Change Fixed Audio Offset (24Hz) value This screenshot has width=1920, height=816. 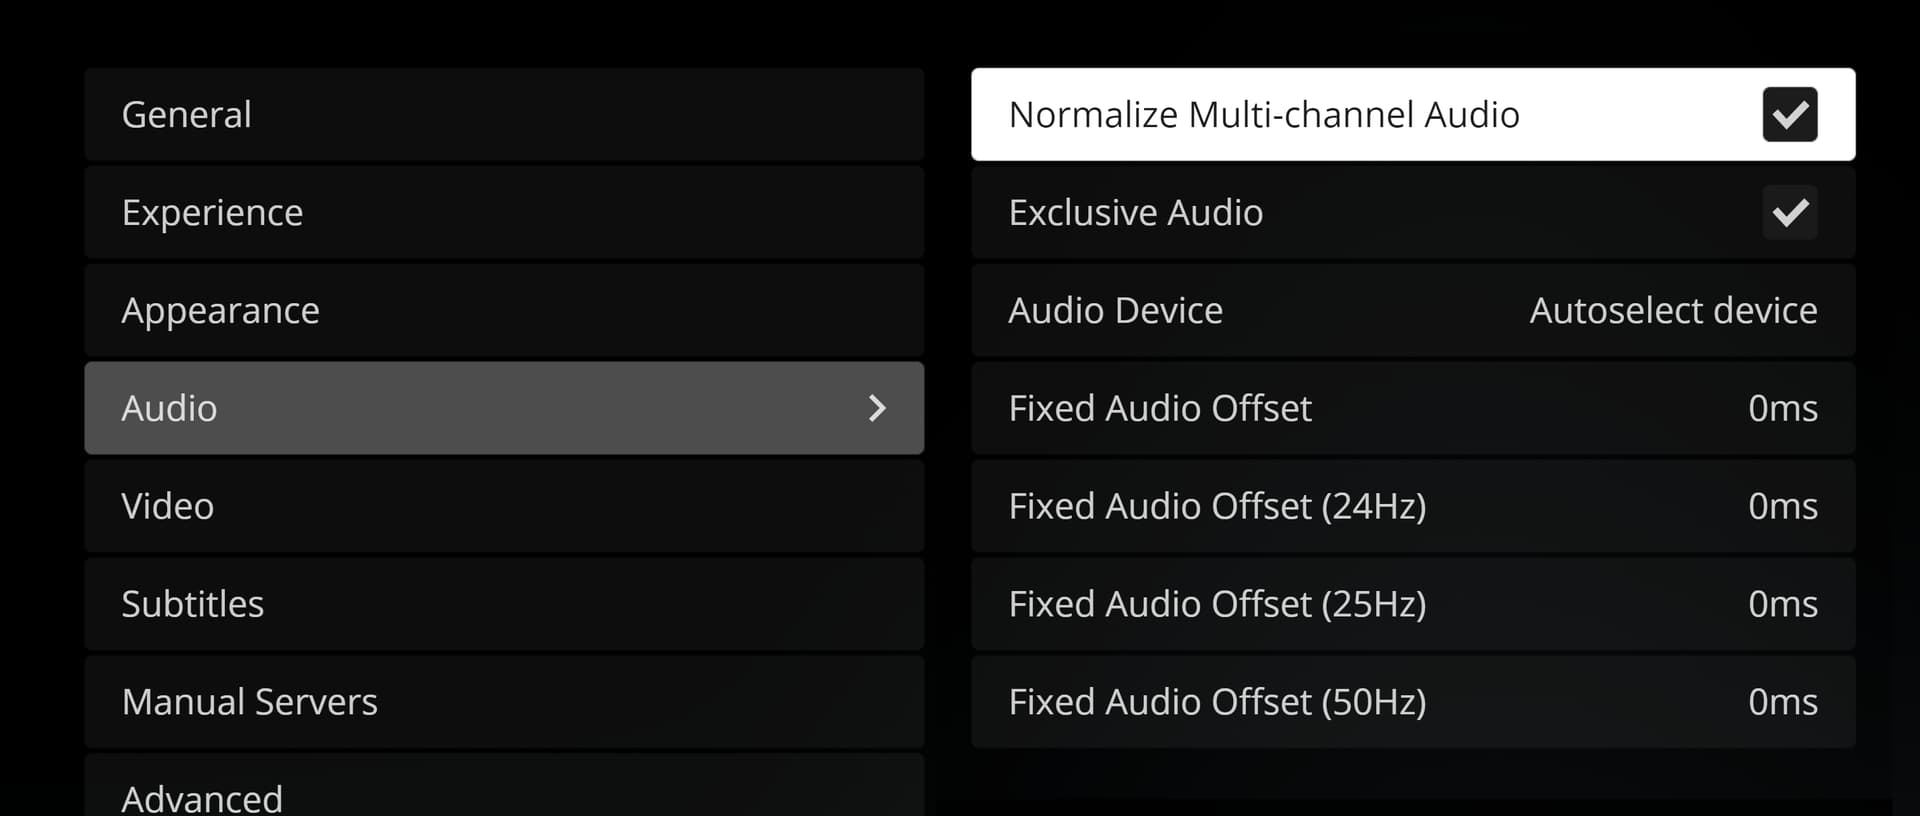(x=1782, y=506)
